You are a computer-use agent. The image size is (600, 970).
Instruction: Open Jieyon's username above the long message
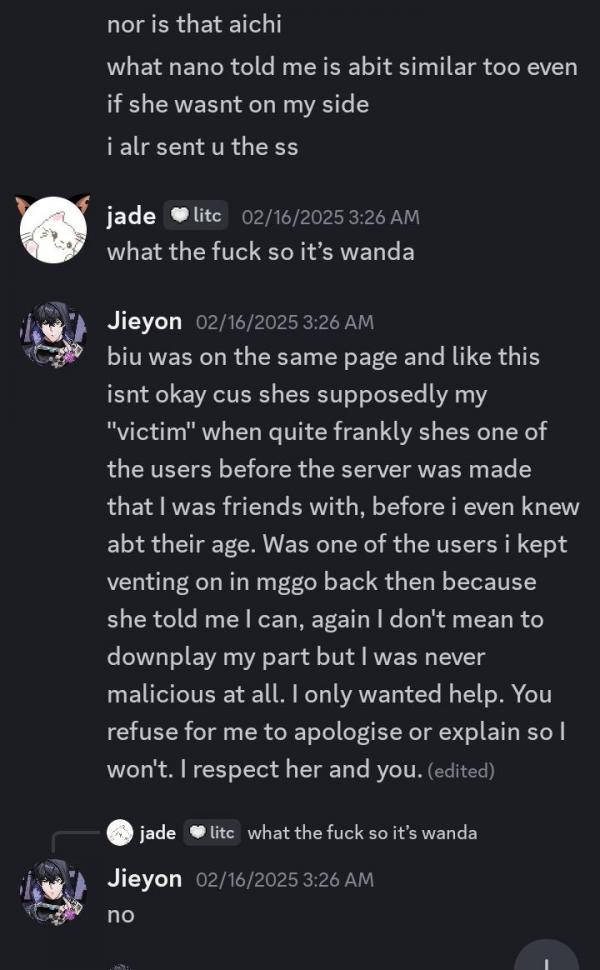click(145, 321)
